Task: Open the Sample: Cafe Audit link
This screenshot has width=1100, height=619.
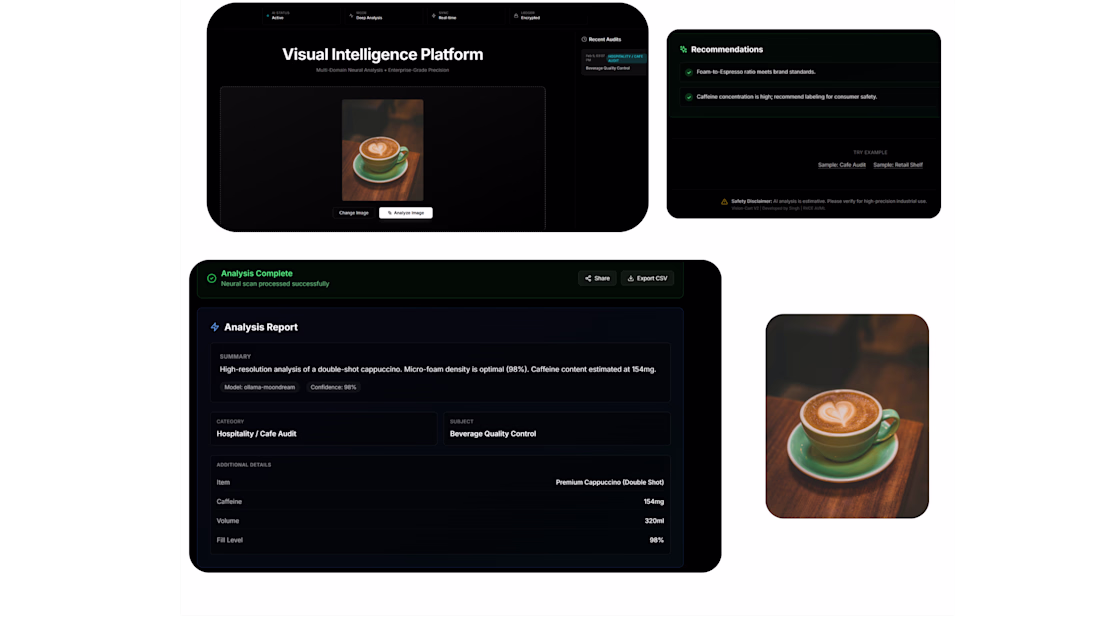Action: click(841, 165)
